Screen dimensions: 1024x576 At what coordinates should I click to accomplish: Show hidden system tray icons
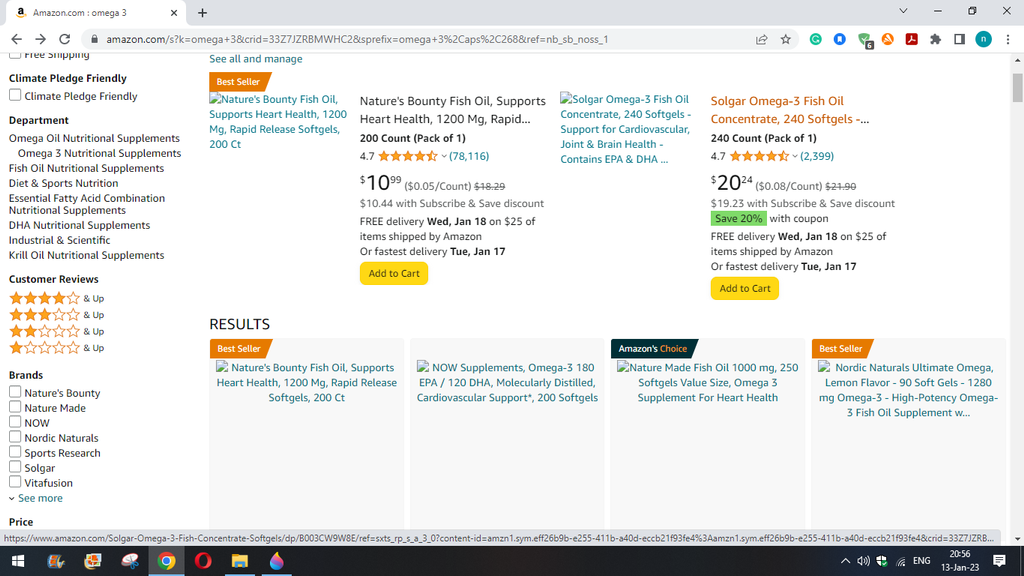click(x=845, y=561)
